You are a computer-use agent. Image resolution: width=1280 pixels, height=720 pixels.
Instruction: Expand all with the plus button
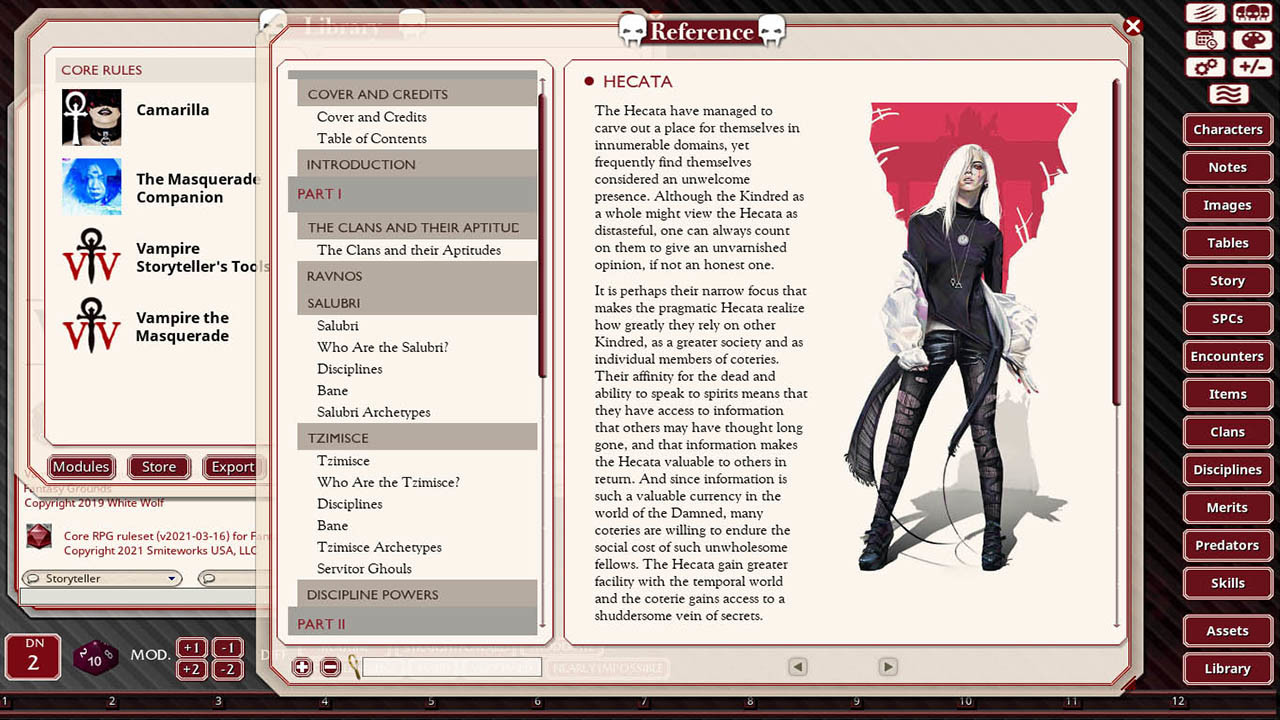click(303, 667)
